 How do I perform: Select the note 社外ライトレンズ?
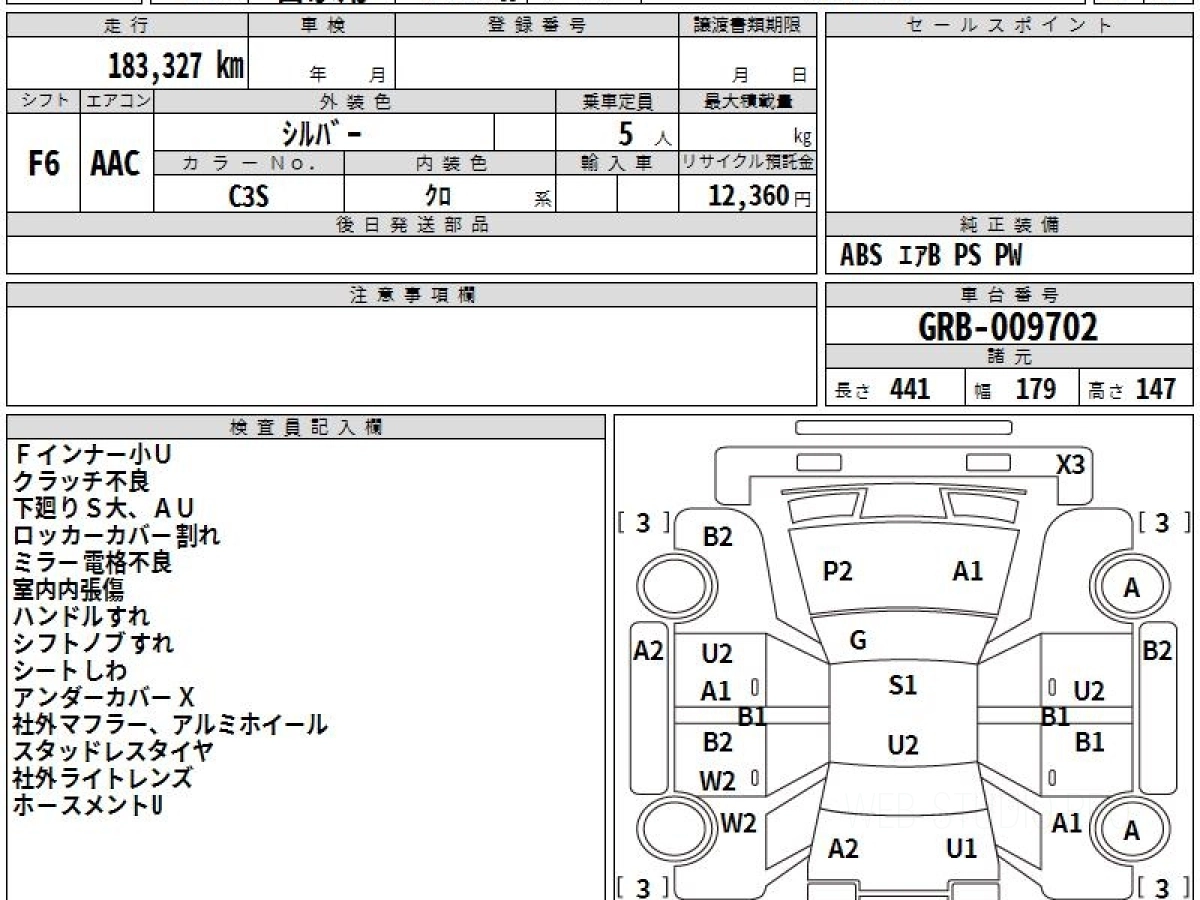103,779
